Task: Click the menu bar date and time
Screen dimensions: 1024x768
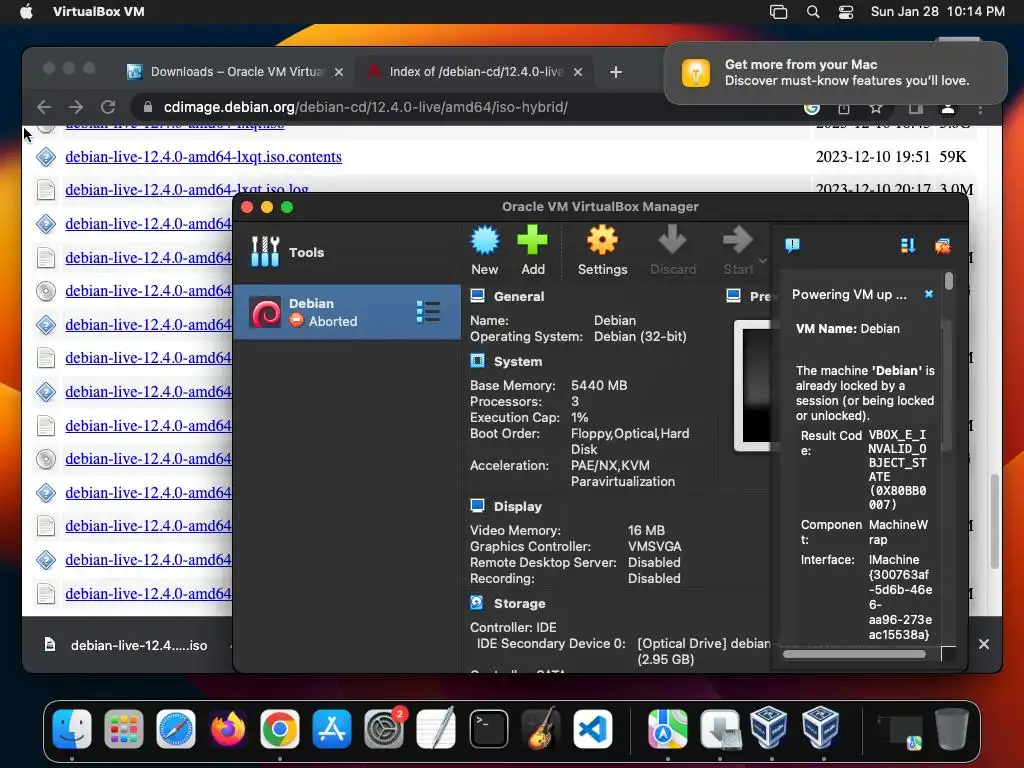Action: coord(938,12)
